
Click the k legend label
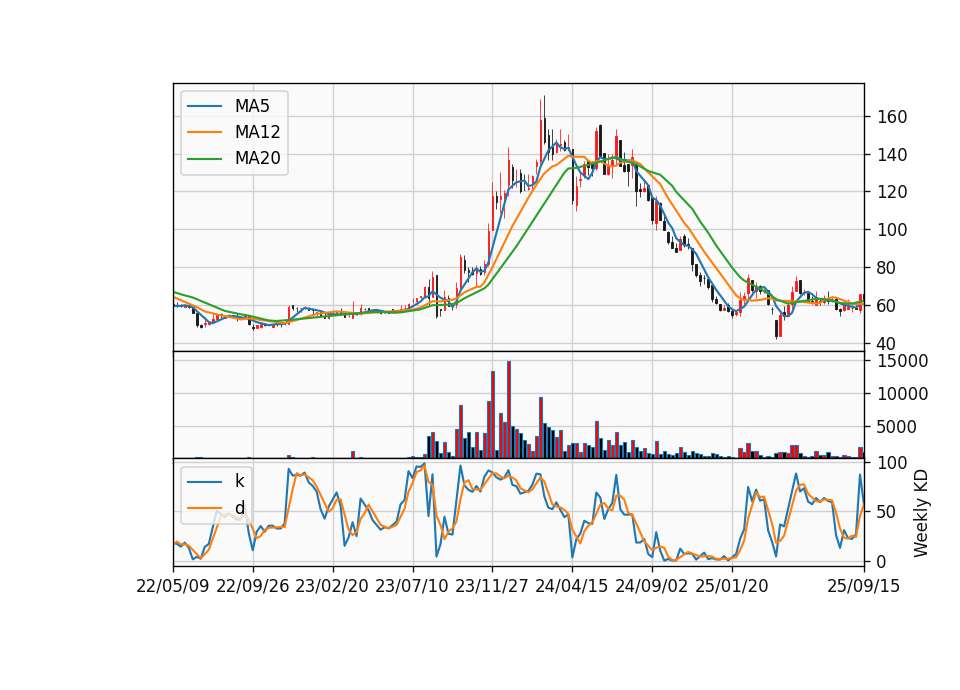coord(240,481)
